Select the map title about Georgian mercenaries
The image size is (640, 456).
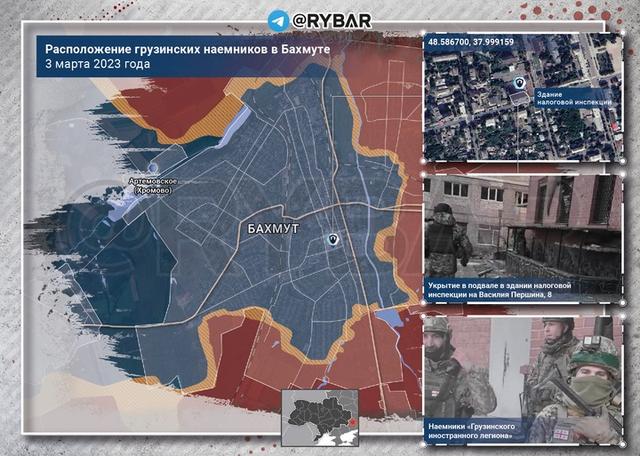coord(187,49)
